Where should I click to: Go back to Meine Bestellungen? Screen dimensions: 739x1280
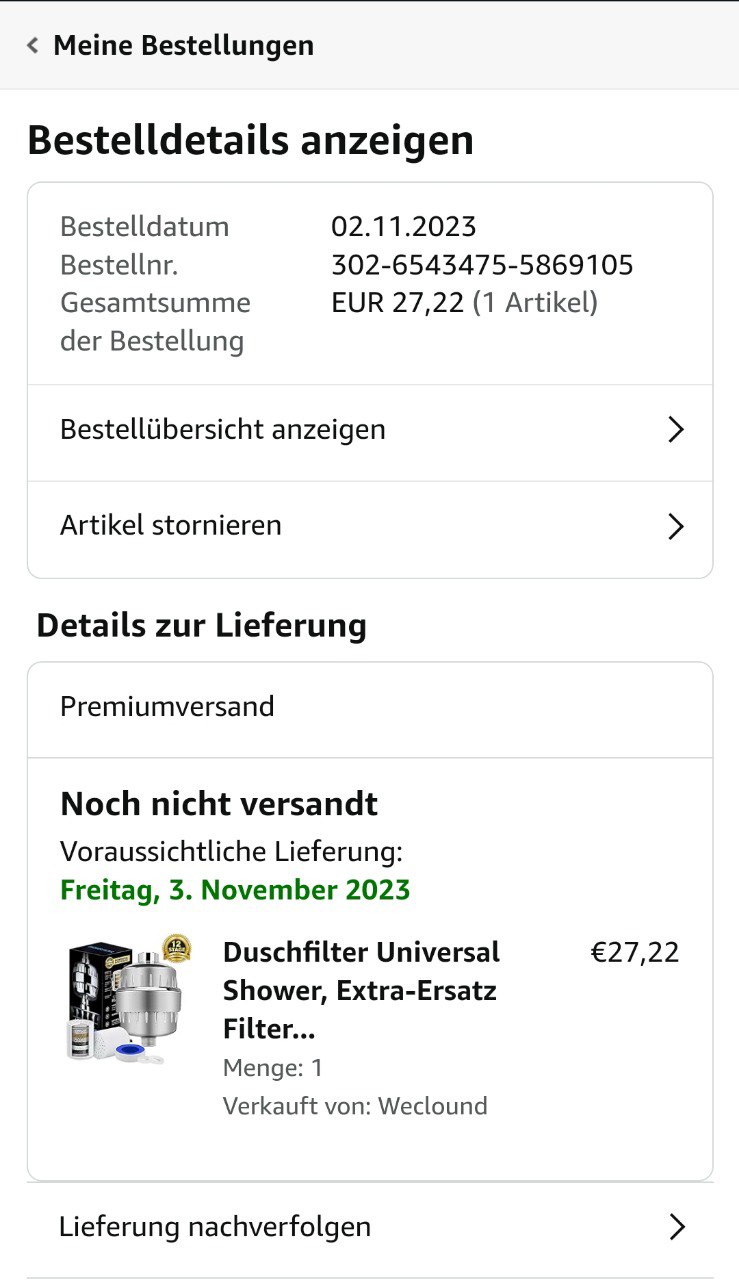point(183,45)
